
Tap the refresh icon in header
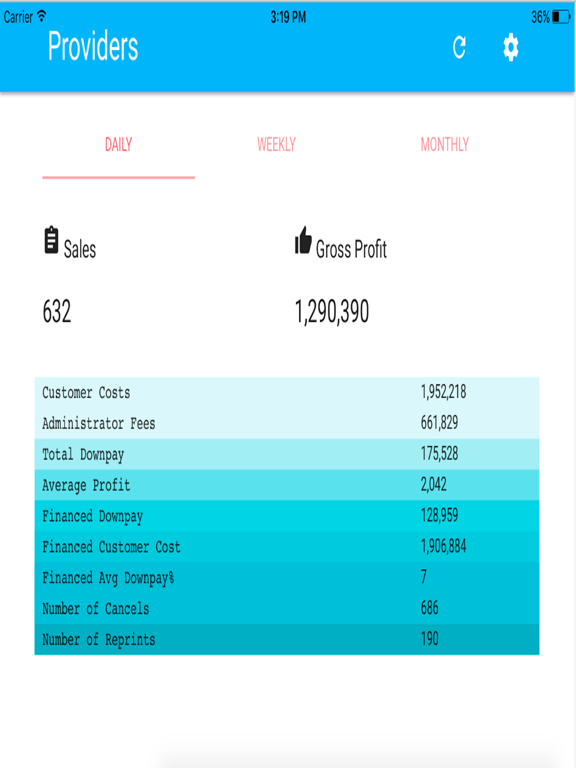(459, 48)
